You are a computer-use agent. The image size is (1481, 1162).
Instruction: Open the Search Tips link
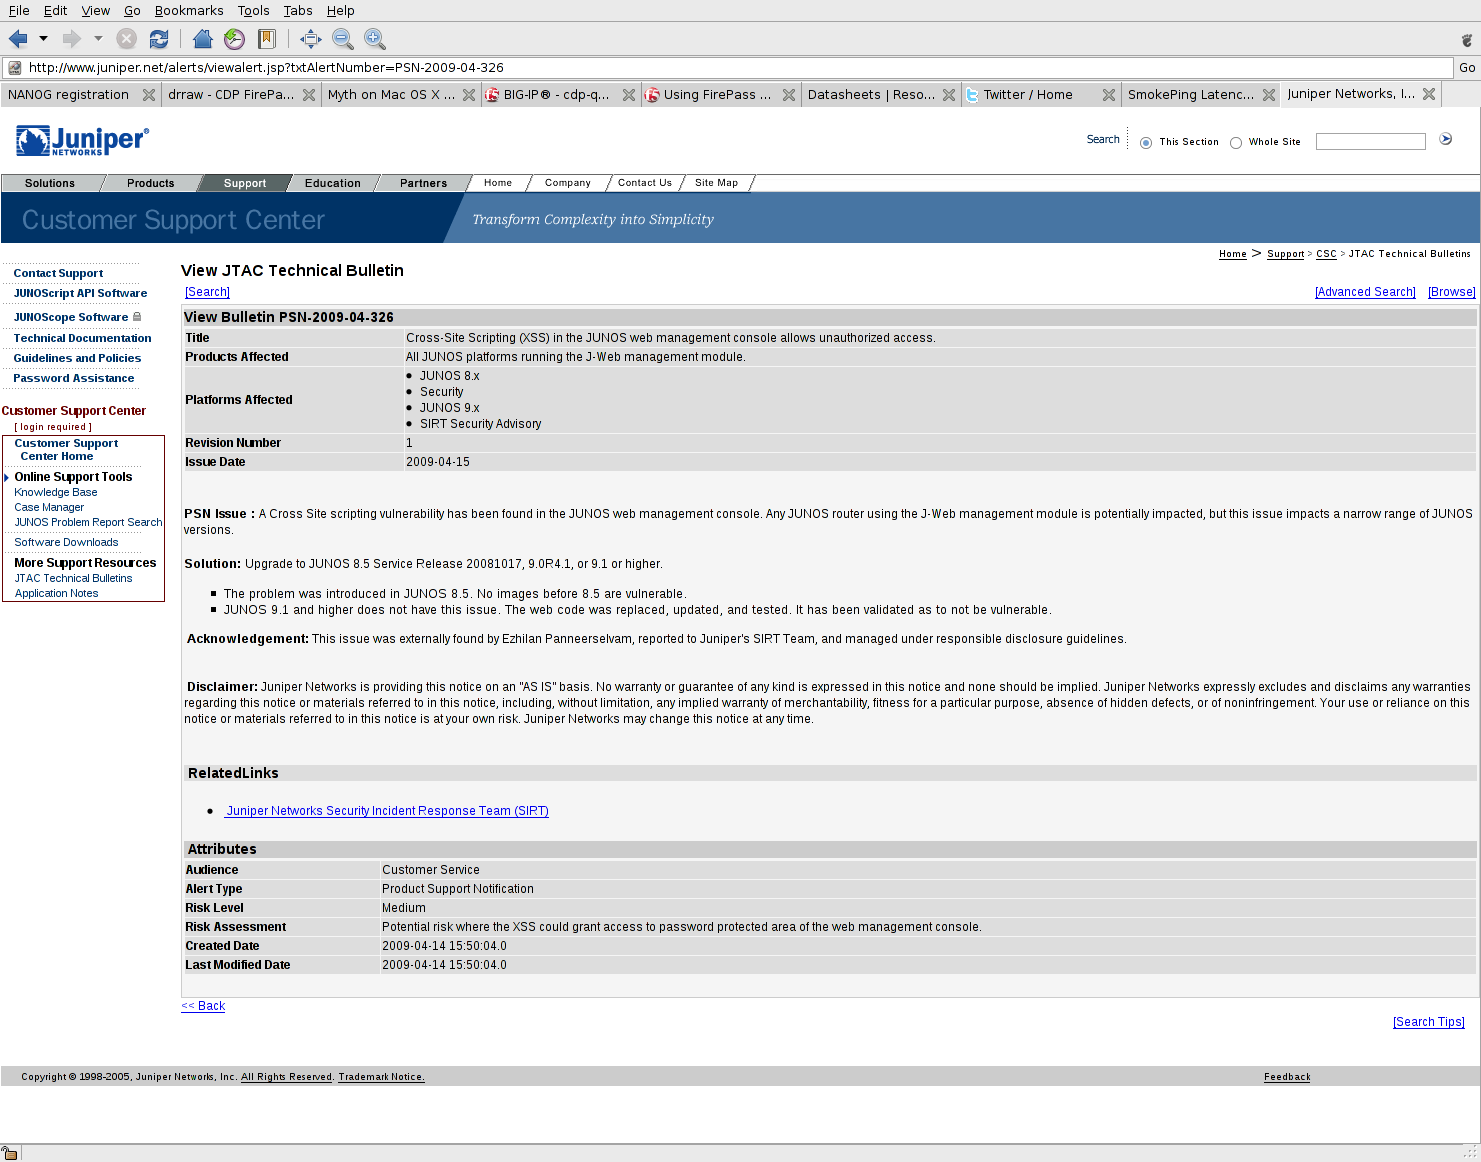tap(1429, 1022)
